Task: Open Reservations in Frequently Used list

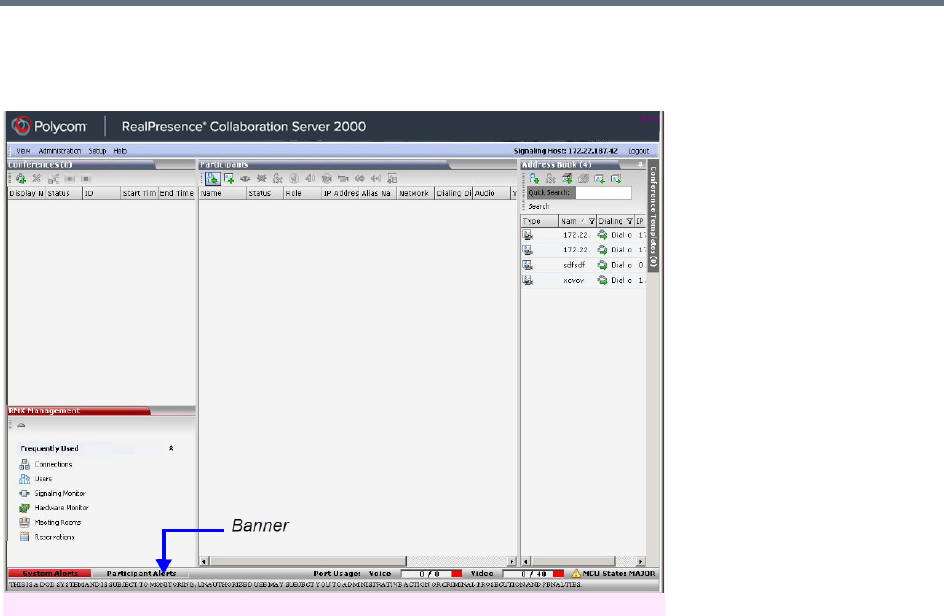Action: point(55,537)
